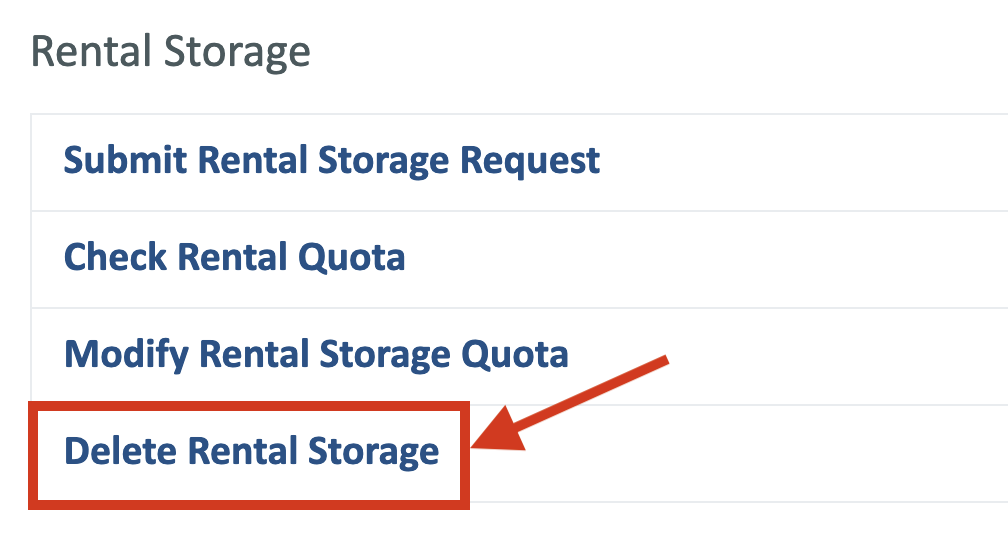1008x538 pixels.
Task: Open the Submit Rental Storage Request link
Action: 332,161
